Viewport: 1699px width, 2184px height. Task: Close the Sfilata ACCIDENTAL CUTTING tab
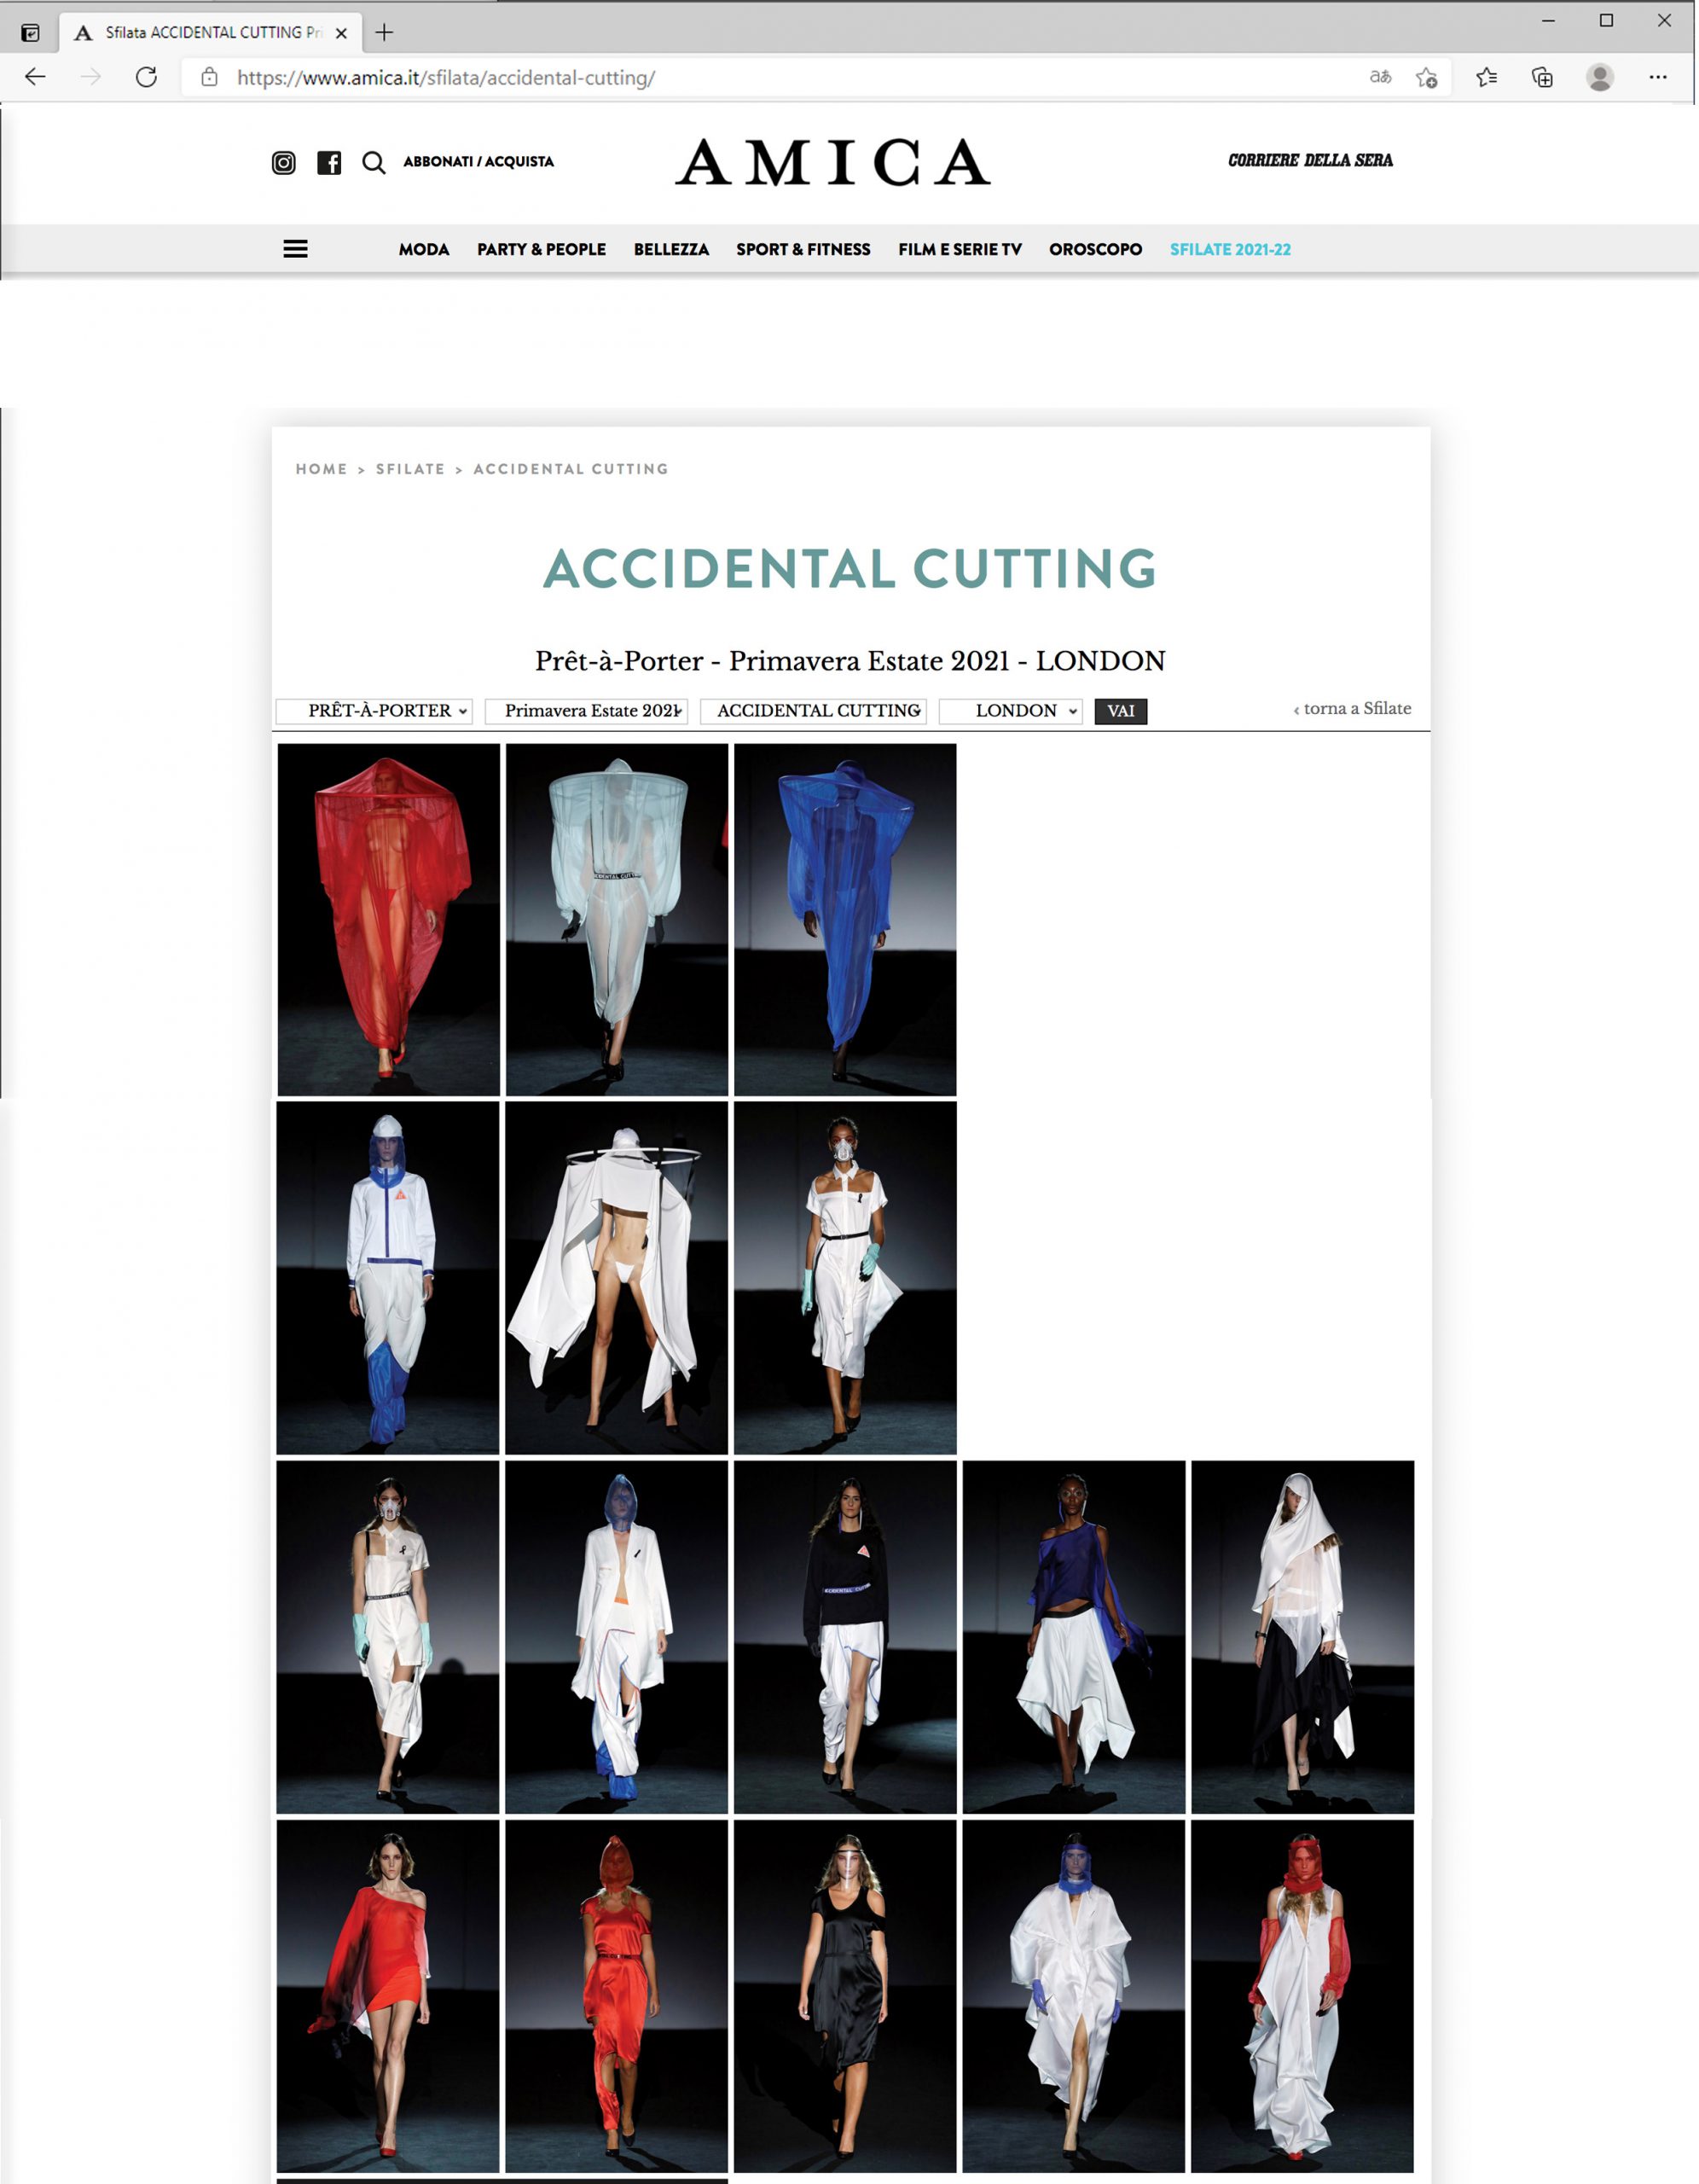point(341,33)
